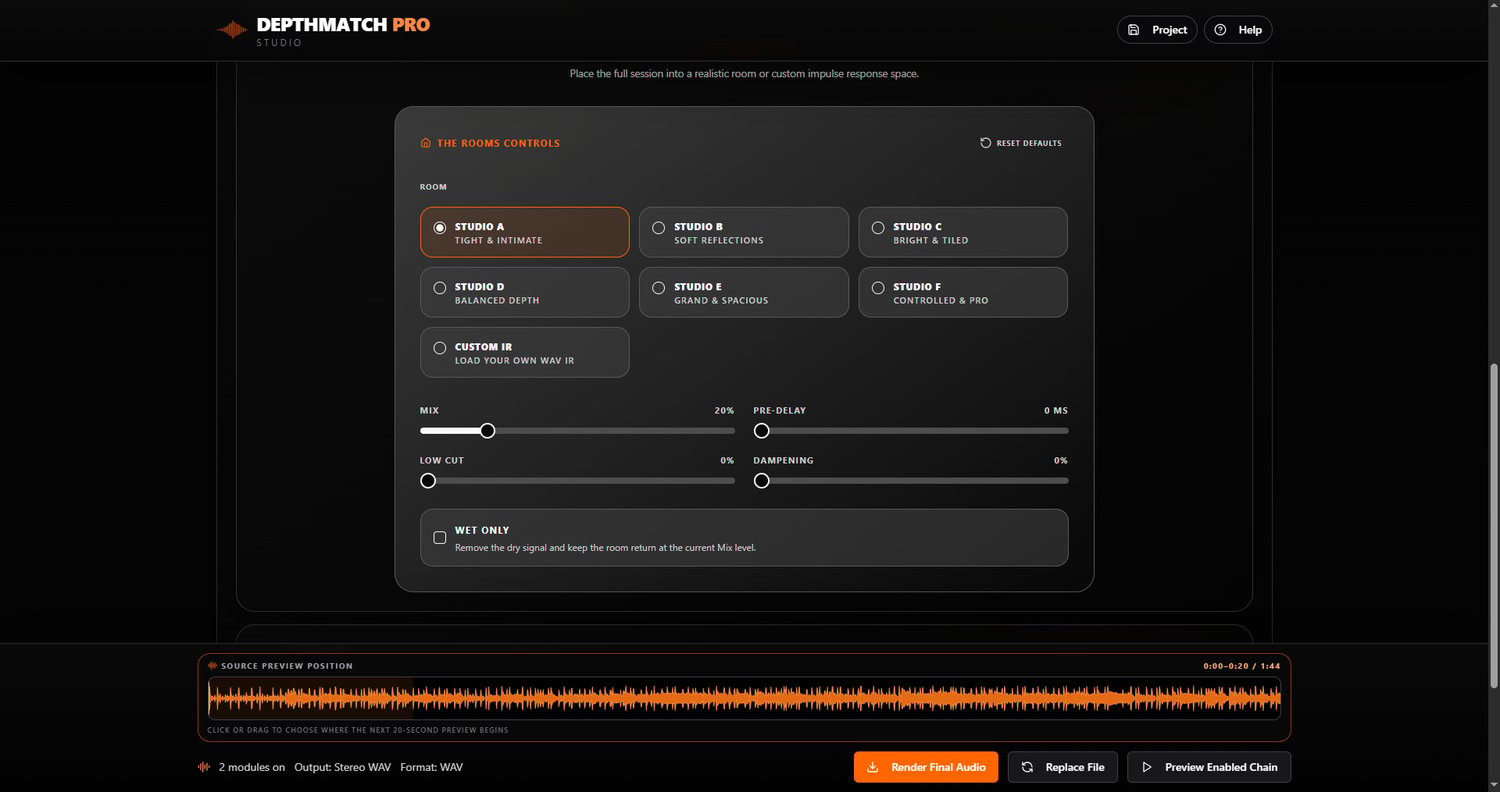Screen dimensions: 1500x792
Task: Click the Pre-Delay 0 MS value
Action: [x=1056, y=411]
